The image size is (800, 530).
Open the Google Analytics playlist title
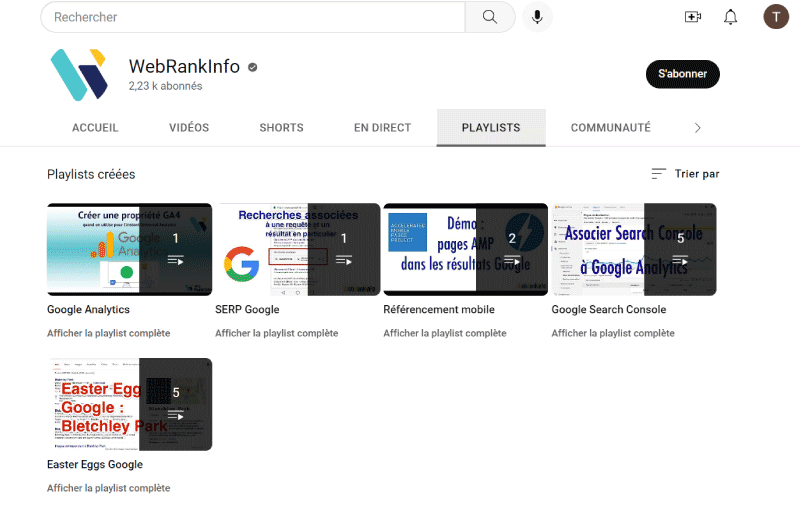[88, 310]
